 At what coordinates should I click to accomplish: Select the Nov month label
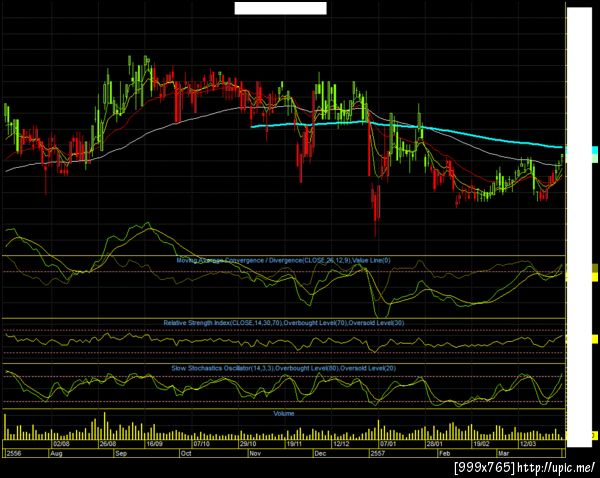[x=255, y=453]
